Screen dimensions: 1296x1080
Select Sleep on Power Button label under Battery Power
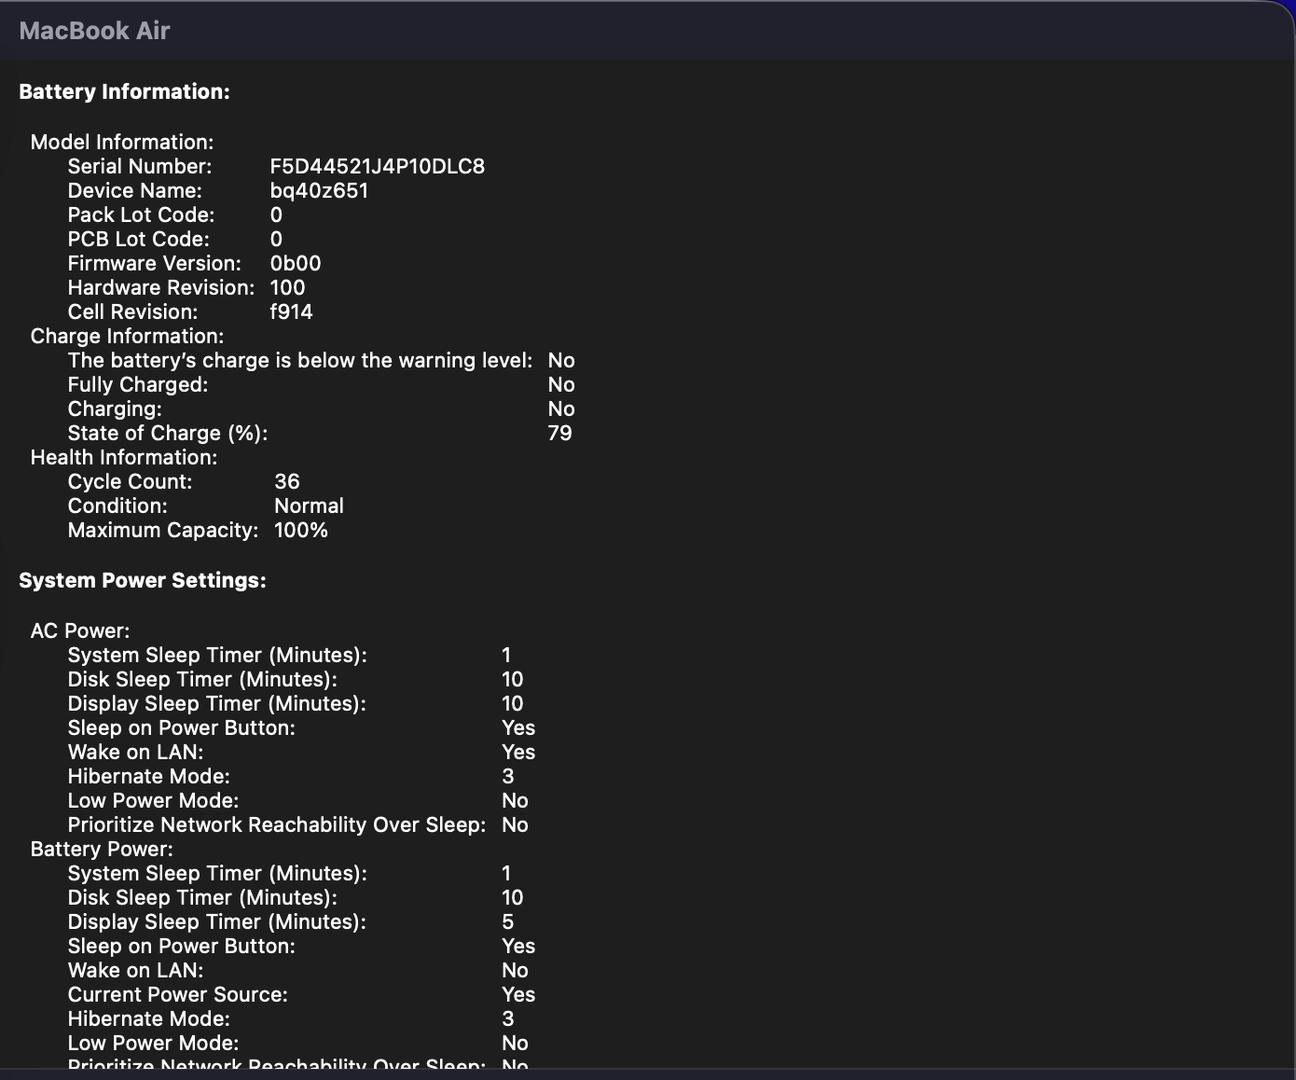[182, 946]
